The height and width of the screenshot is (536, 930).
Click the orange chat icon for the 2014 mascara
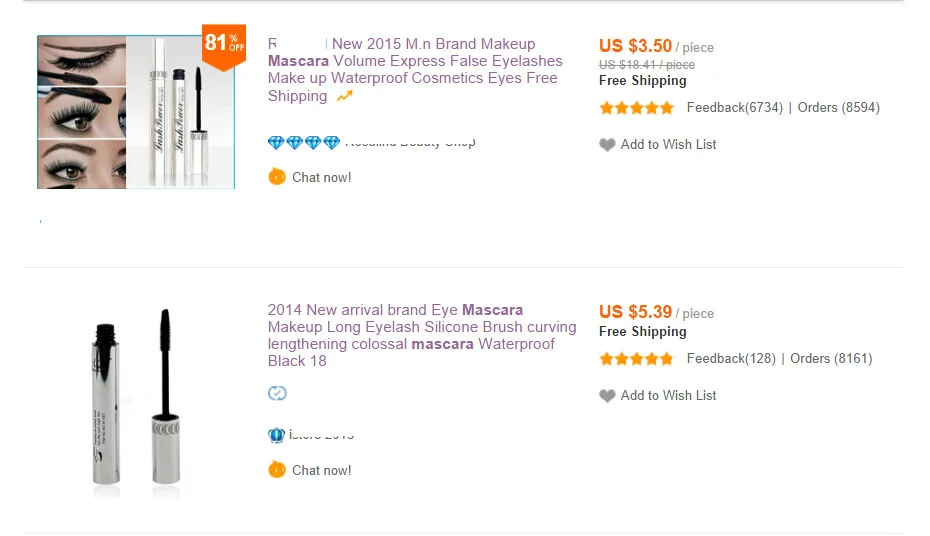pos(277,470)
